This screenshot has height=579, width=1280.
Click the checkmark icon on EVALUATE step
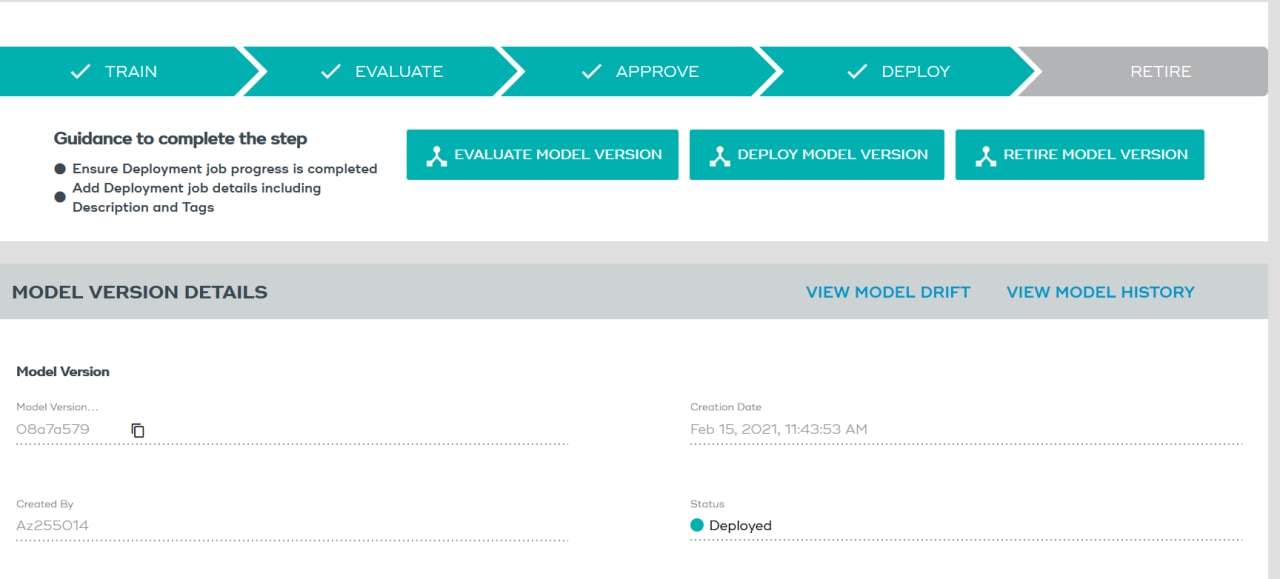(330, 71)
